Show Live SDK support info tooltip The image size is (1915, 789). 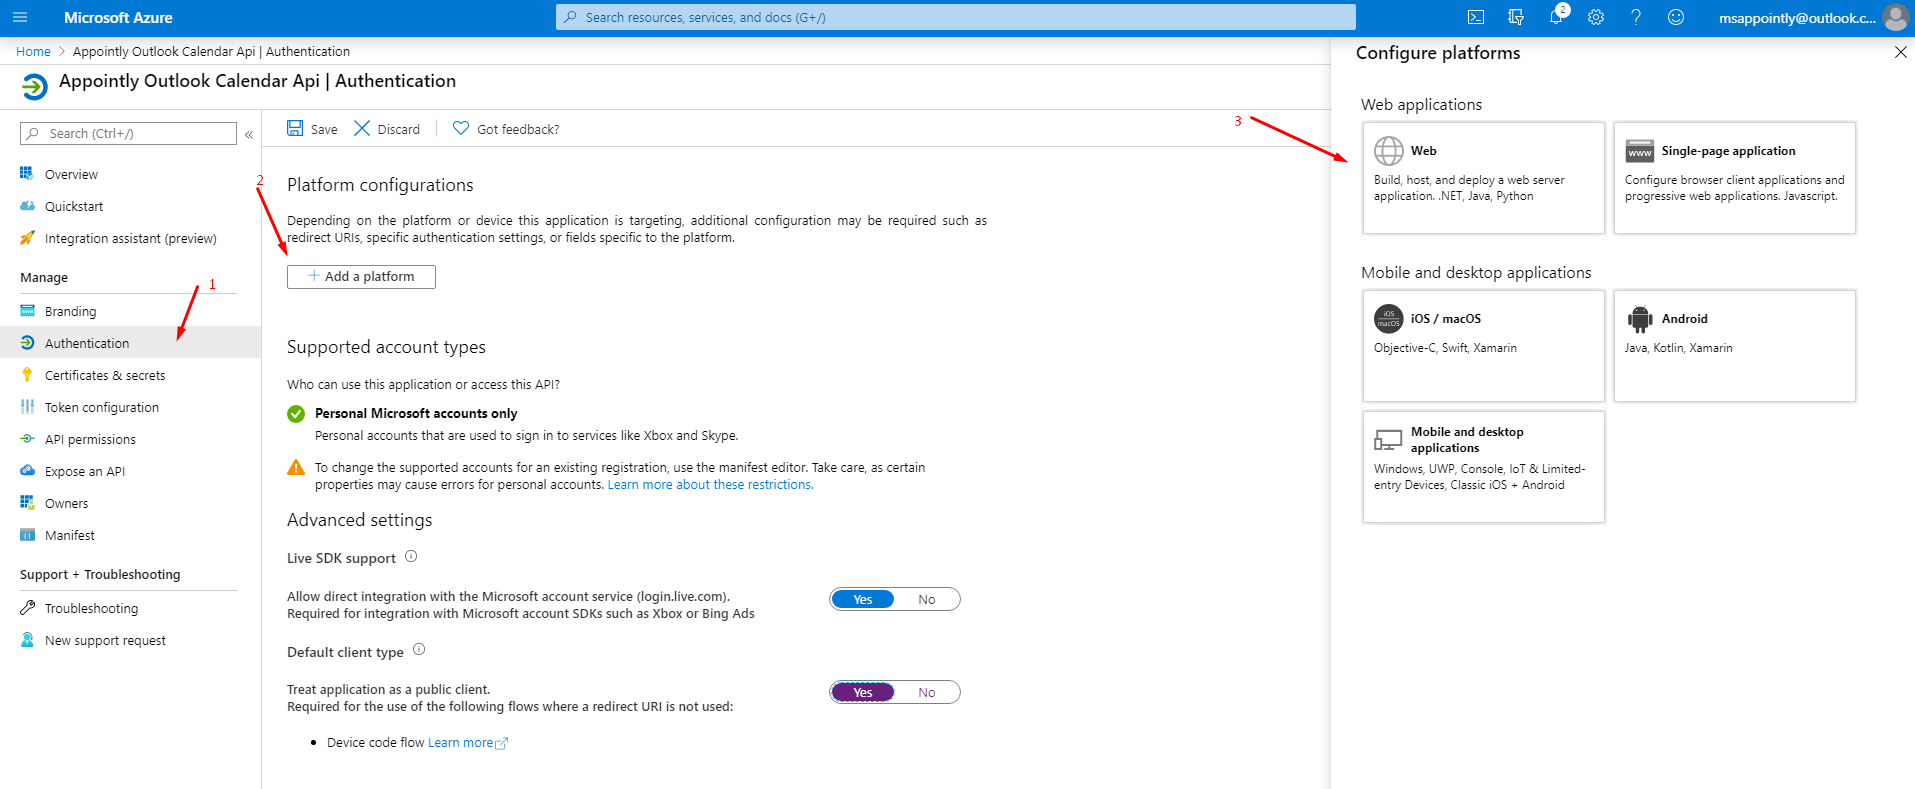[411, 557]
